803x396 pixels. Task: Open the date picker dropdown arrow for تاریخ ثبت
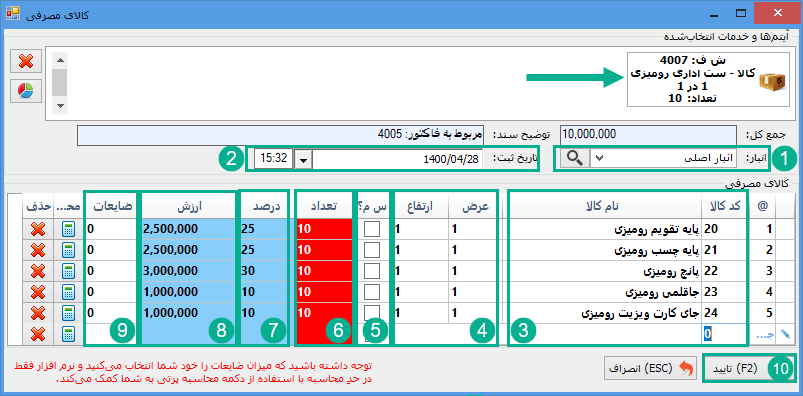304,159
